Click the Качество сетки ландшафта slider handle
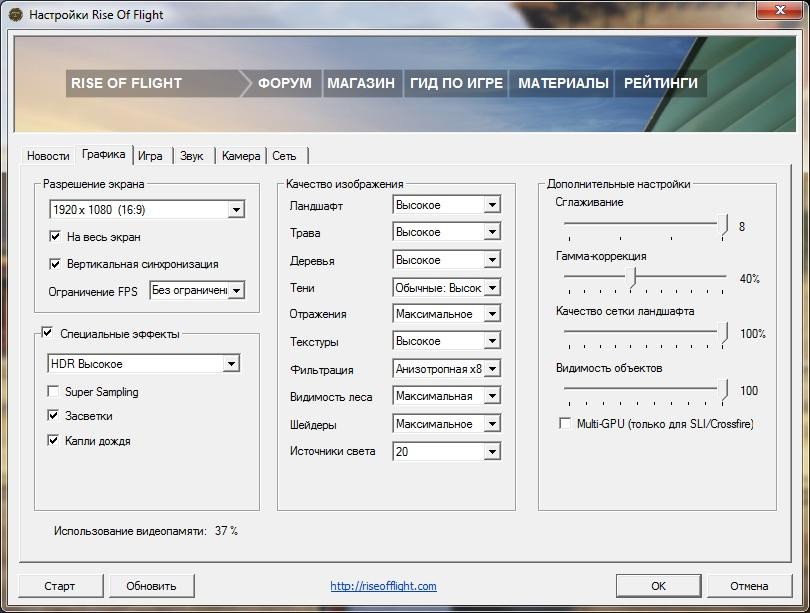The height and width of the screenshot is (613, 810). (x=724, y=333)
